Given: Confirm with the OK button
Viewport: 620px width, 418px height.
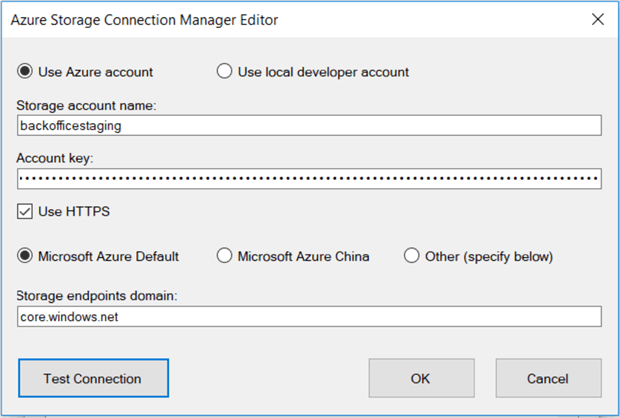Looking at the screenshot, I should [420, 379].
